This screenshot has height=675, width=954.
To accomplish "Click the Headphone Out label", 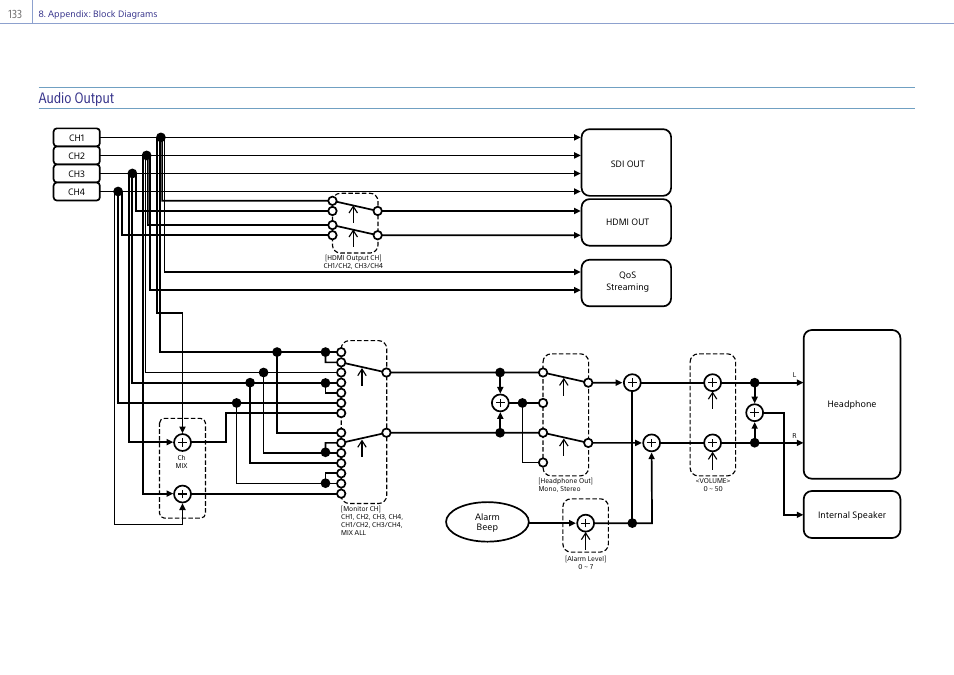I will [565, 480].
